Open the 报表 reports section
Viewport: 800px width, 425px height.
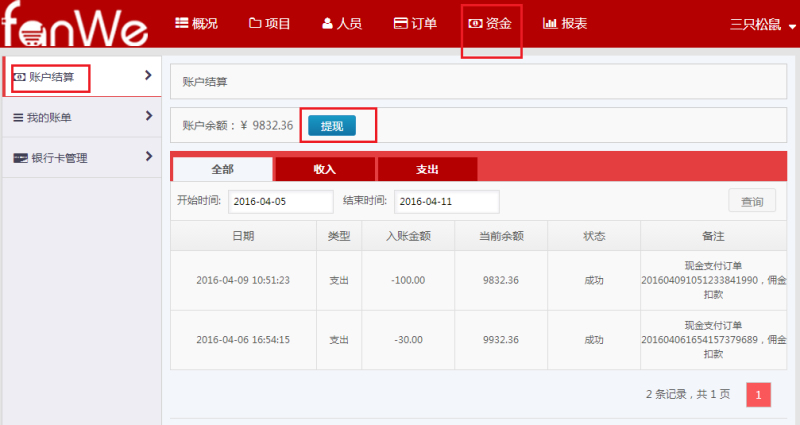coord(565,22)
